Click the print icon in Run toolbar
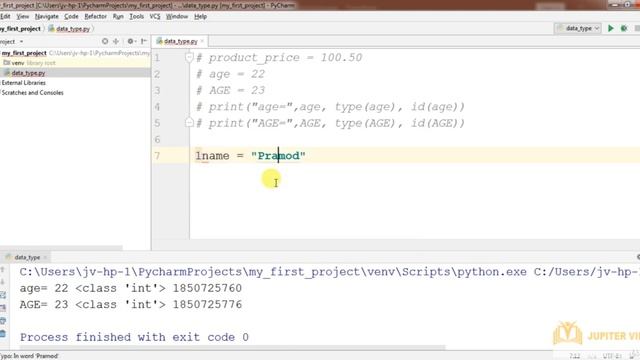 (x=2, y=321)
